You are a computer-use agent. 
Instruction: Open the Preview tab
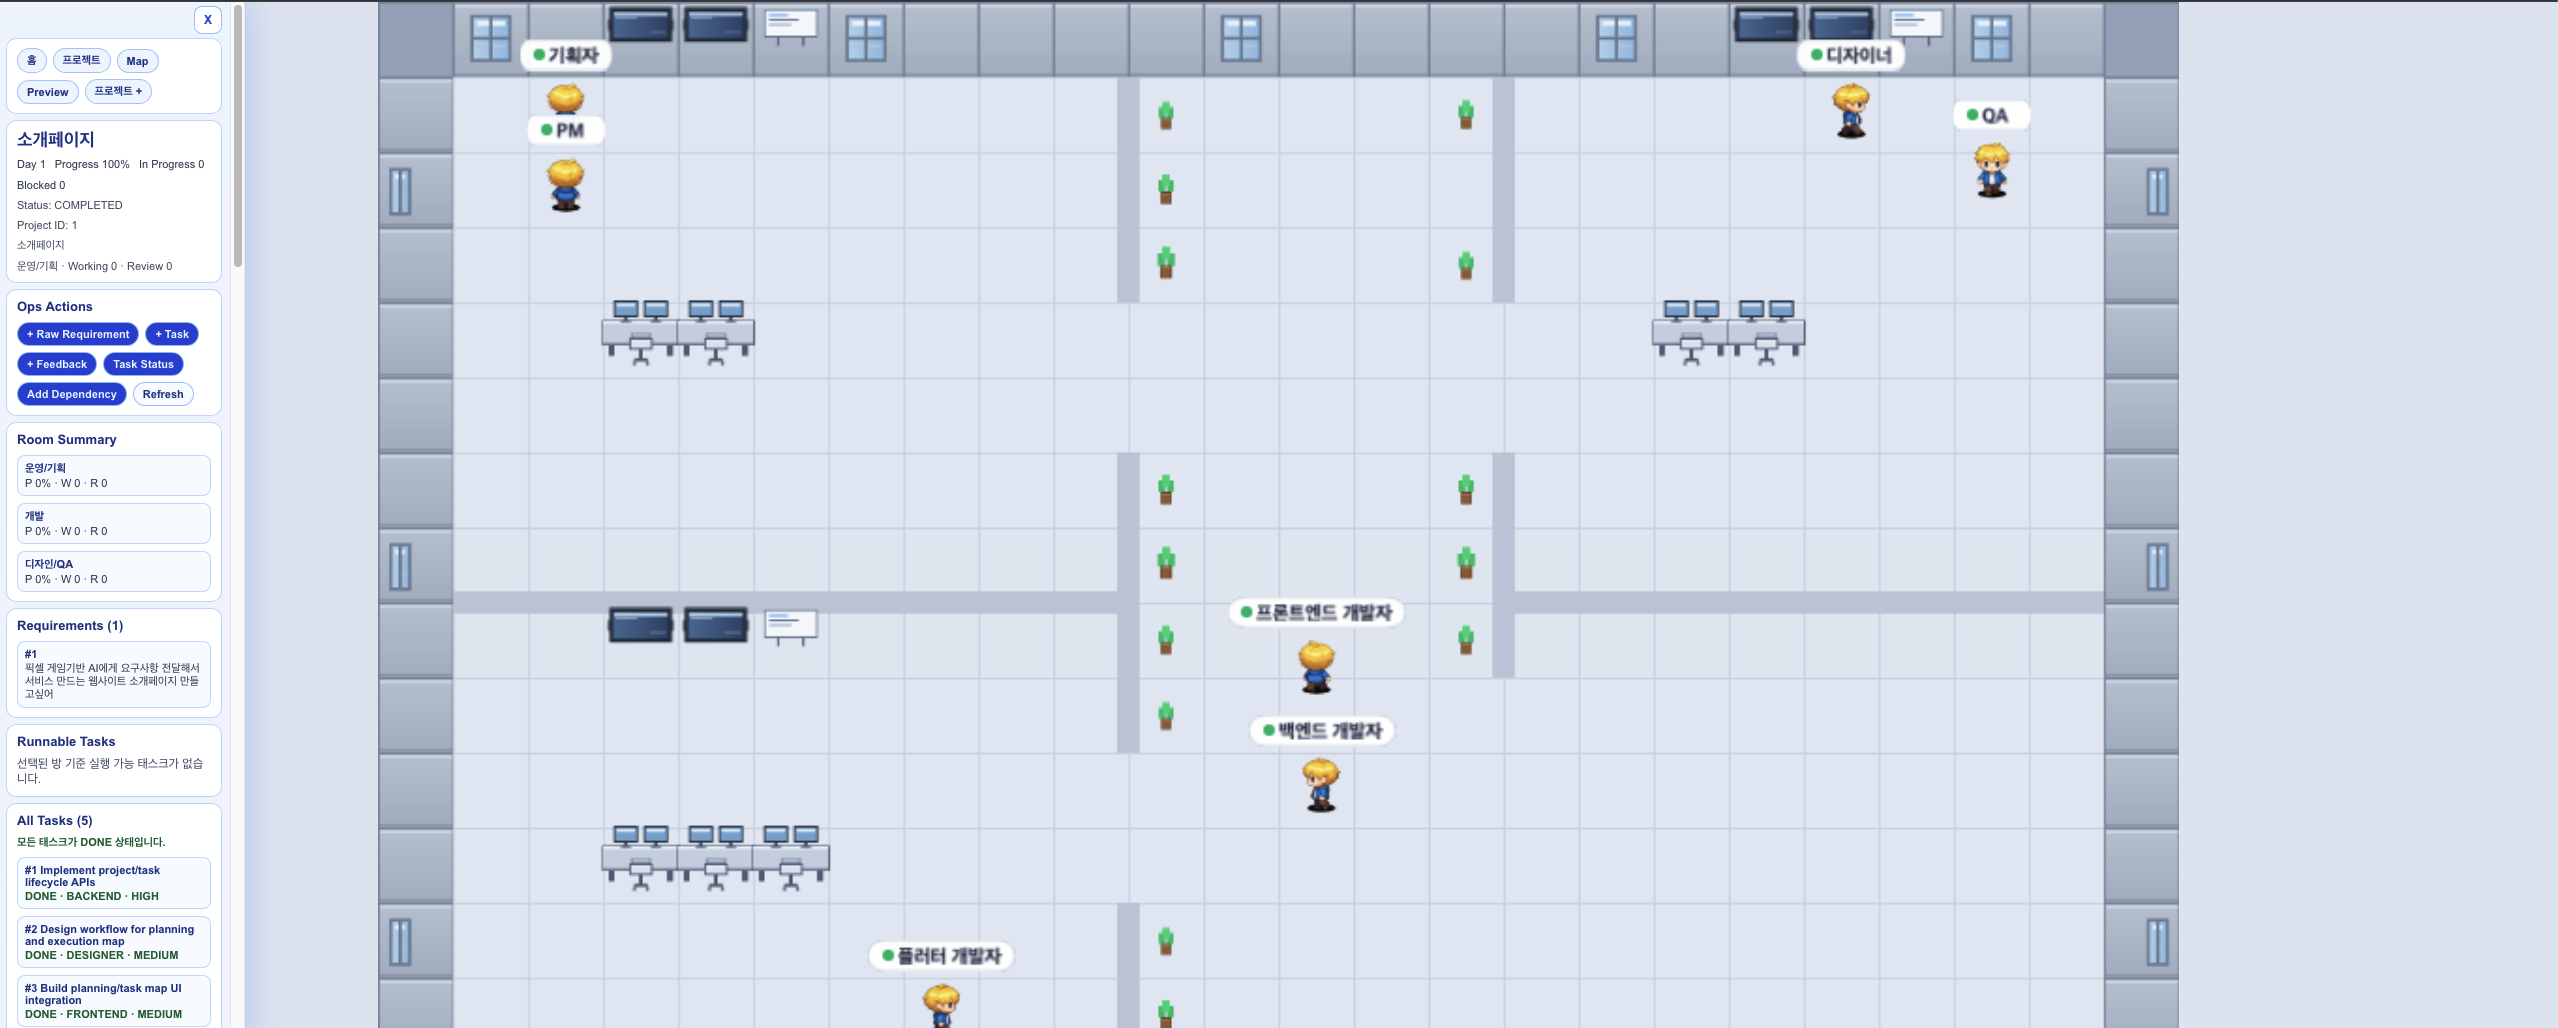click(47, 92)
